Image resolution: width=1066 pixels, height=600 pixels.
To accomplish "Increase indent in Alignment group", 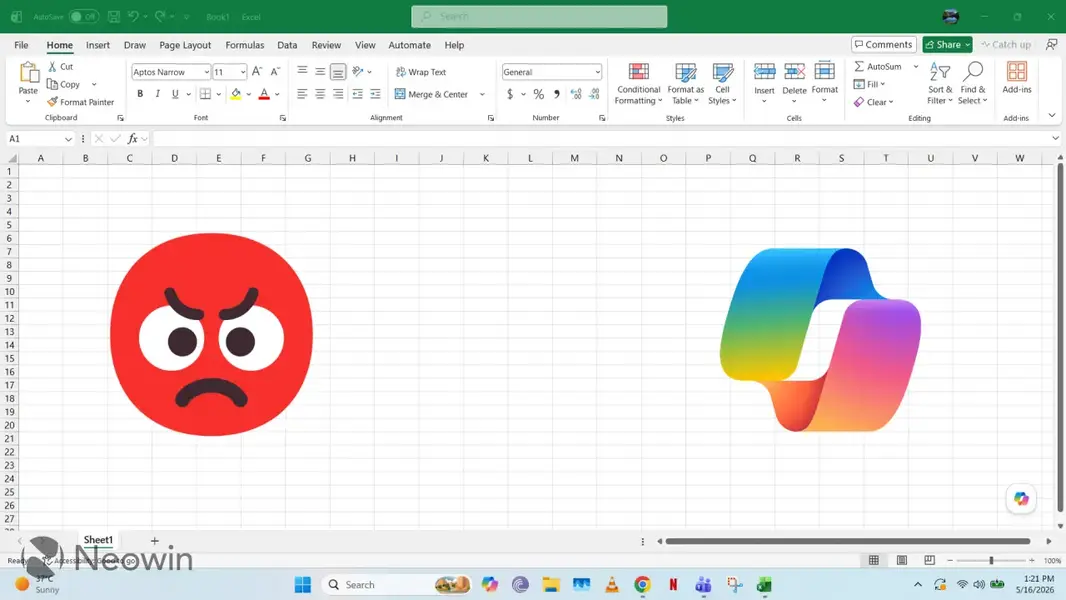I will (375, 94).
